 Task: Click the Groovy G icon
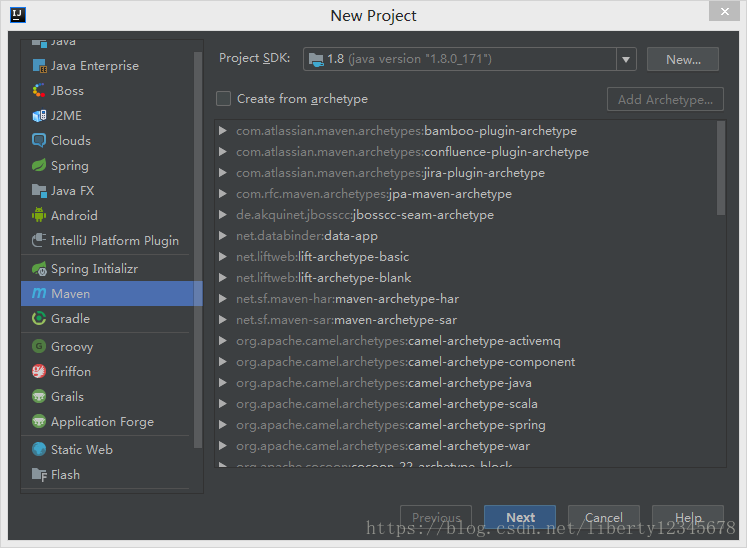click(39, 346)
